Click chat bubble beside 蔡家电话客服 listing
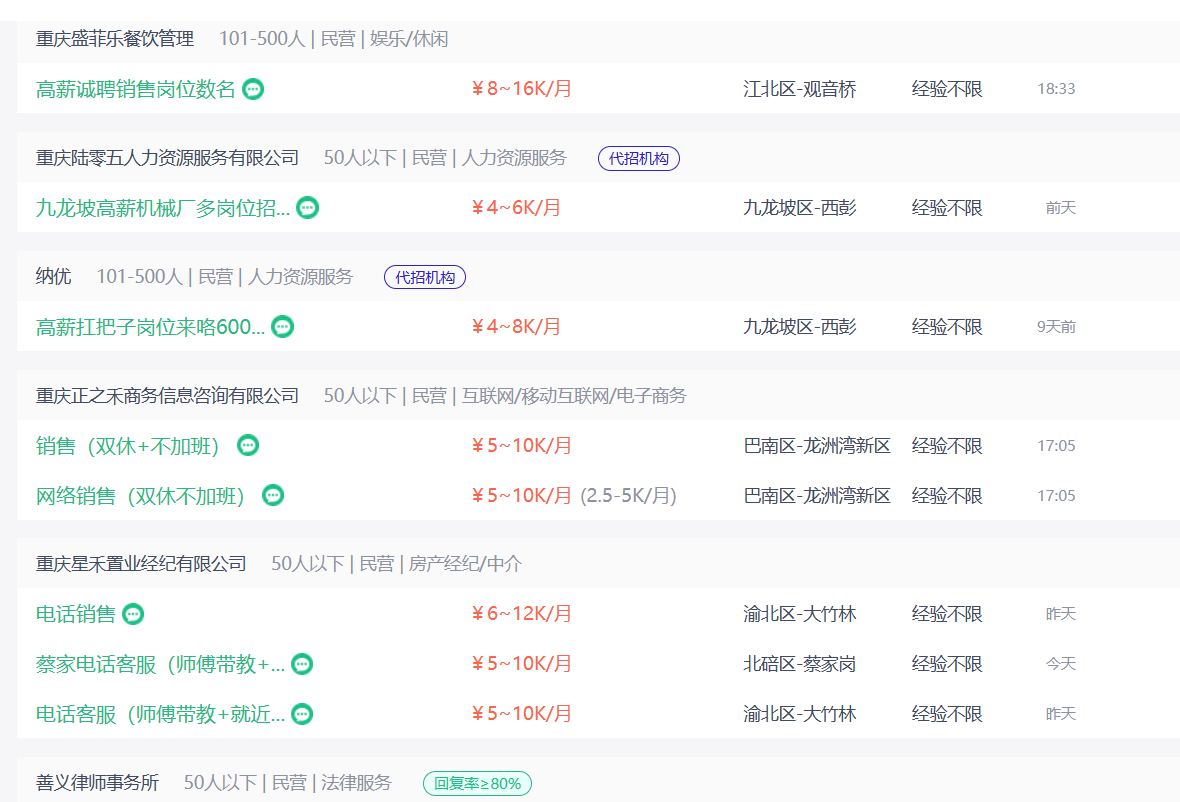This screenshot has height=802, width=1180. click(x=302, y=664)
